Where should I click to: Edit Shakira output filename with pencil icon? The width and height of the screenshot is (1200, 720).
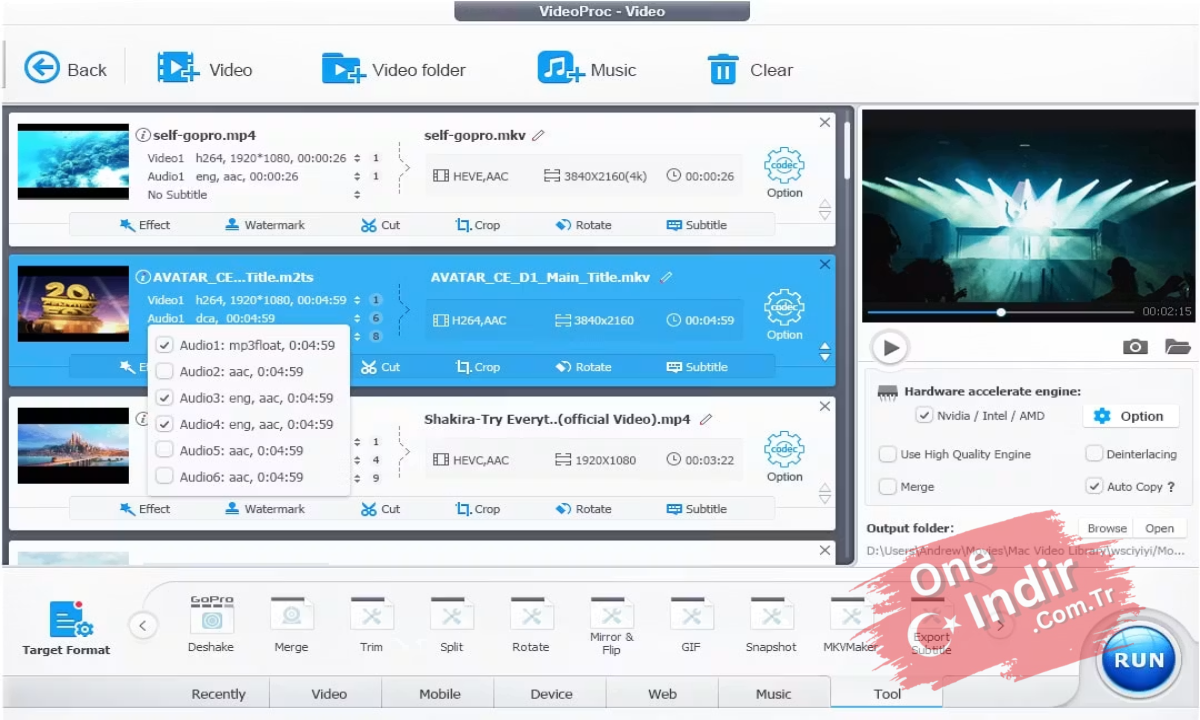pos(706,419)
